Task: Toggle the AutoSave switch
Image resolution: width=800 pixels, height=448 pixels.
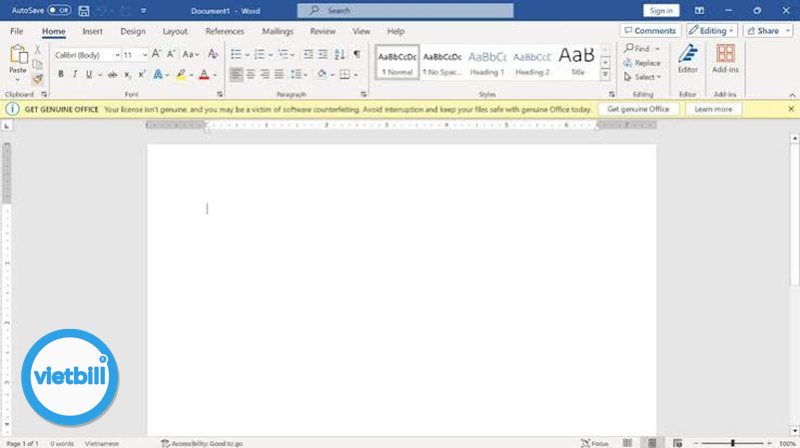Action: coord(59,10)
